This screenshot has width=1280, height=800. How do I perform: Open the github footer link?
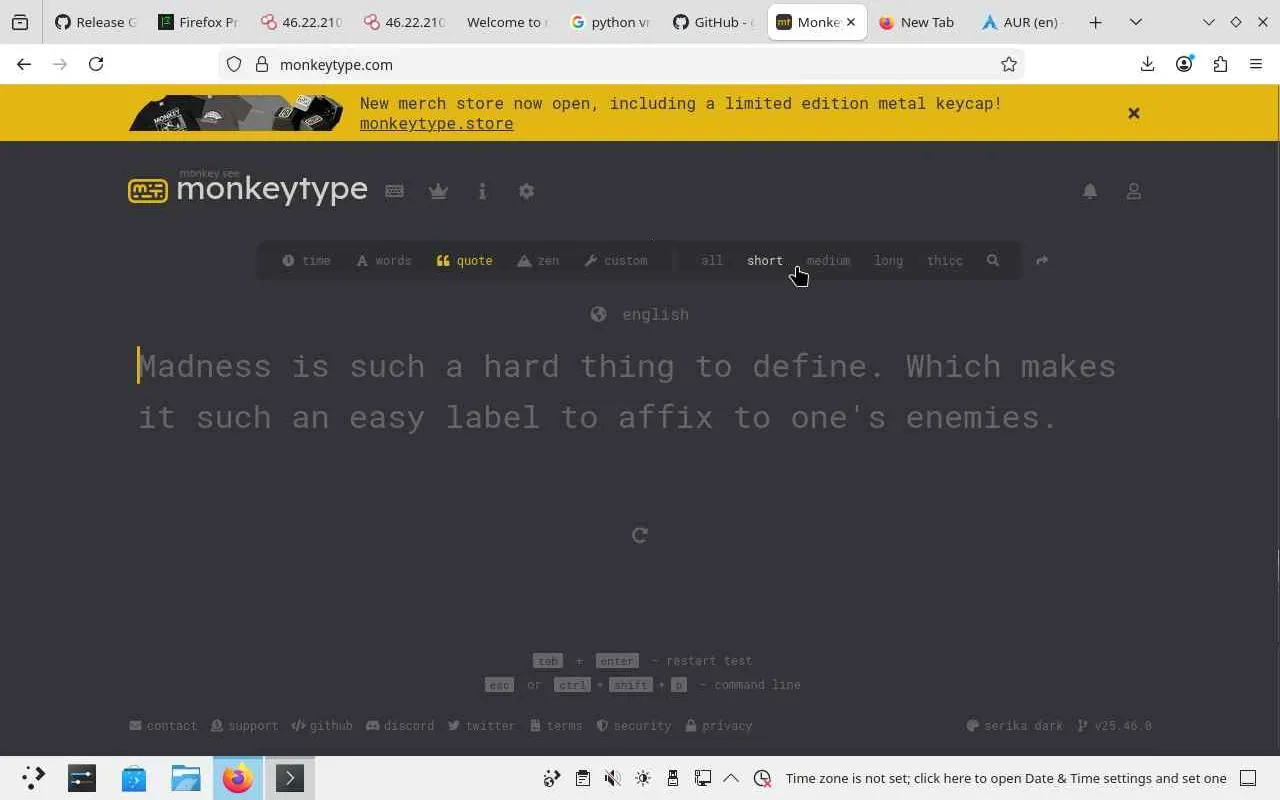click(322, 726)
